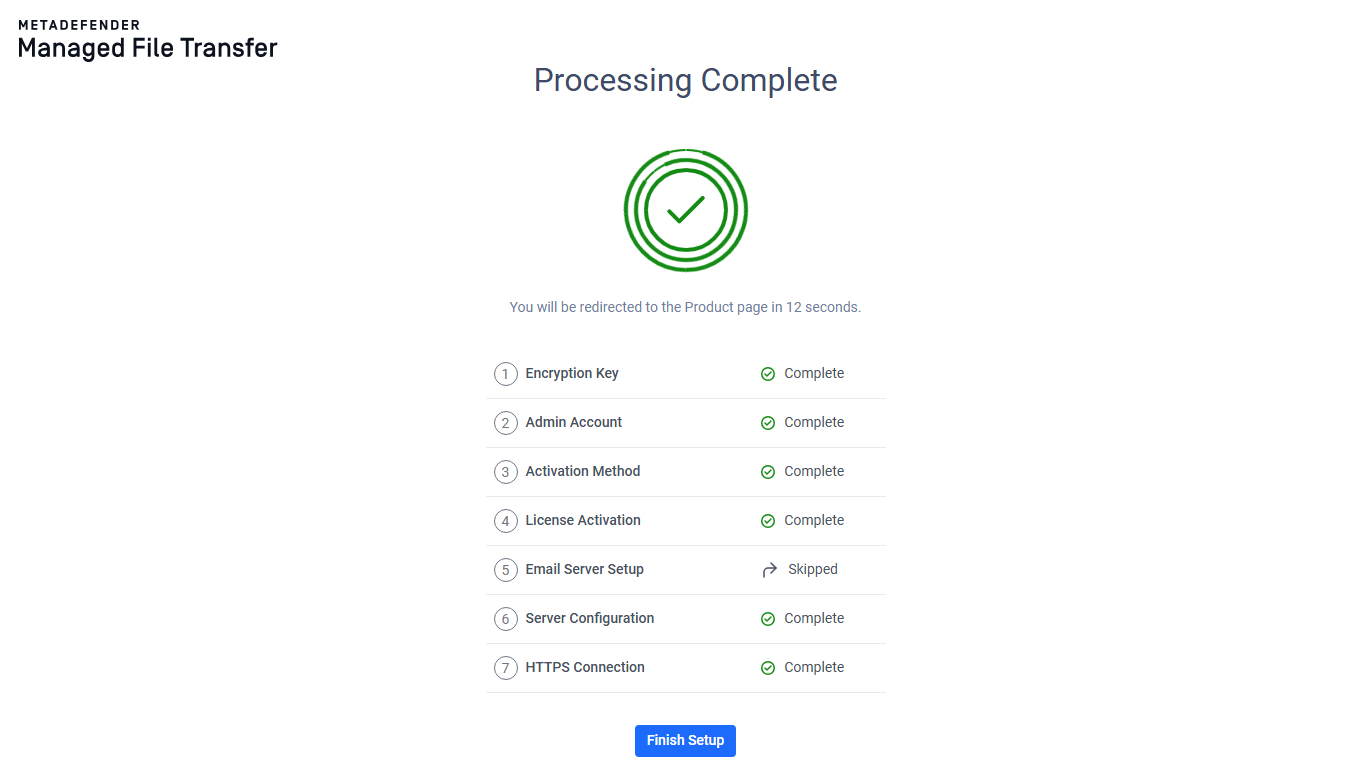Select the Processing Complete heading
The image size is (1363, 779).
[x=685, y=80]
